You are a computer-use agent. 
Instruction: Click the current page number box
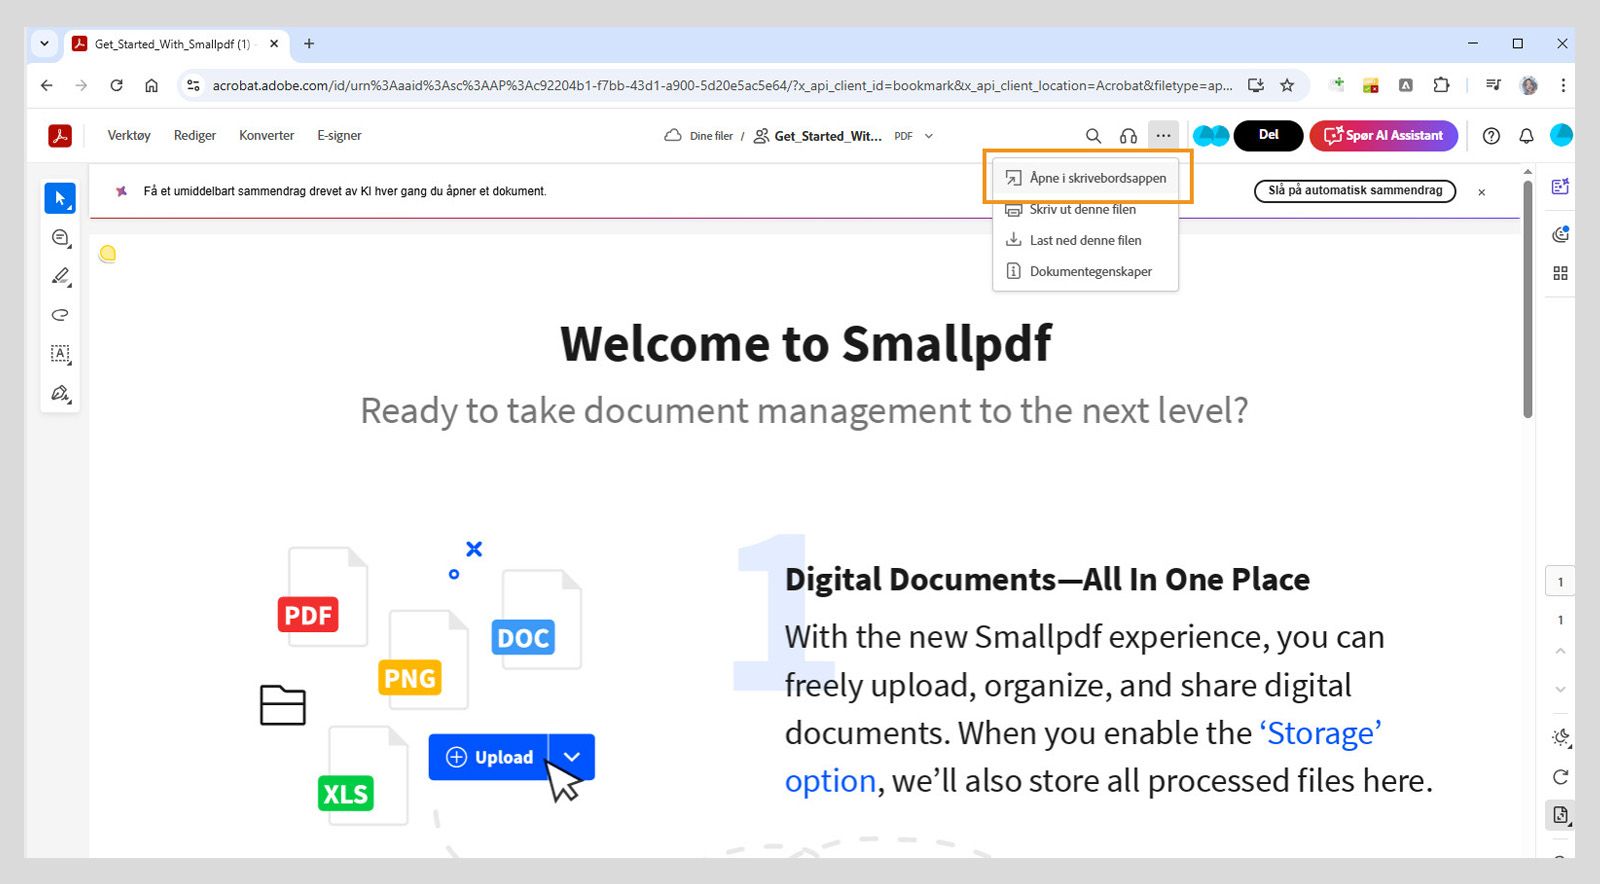(1560, 582)
